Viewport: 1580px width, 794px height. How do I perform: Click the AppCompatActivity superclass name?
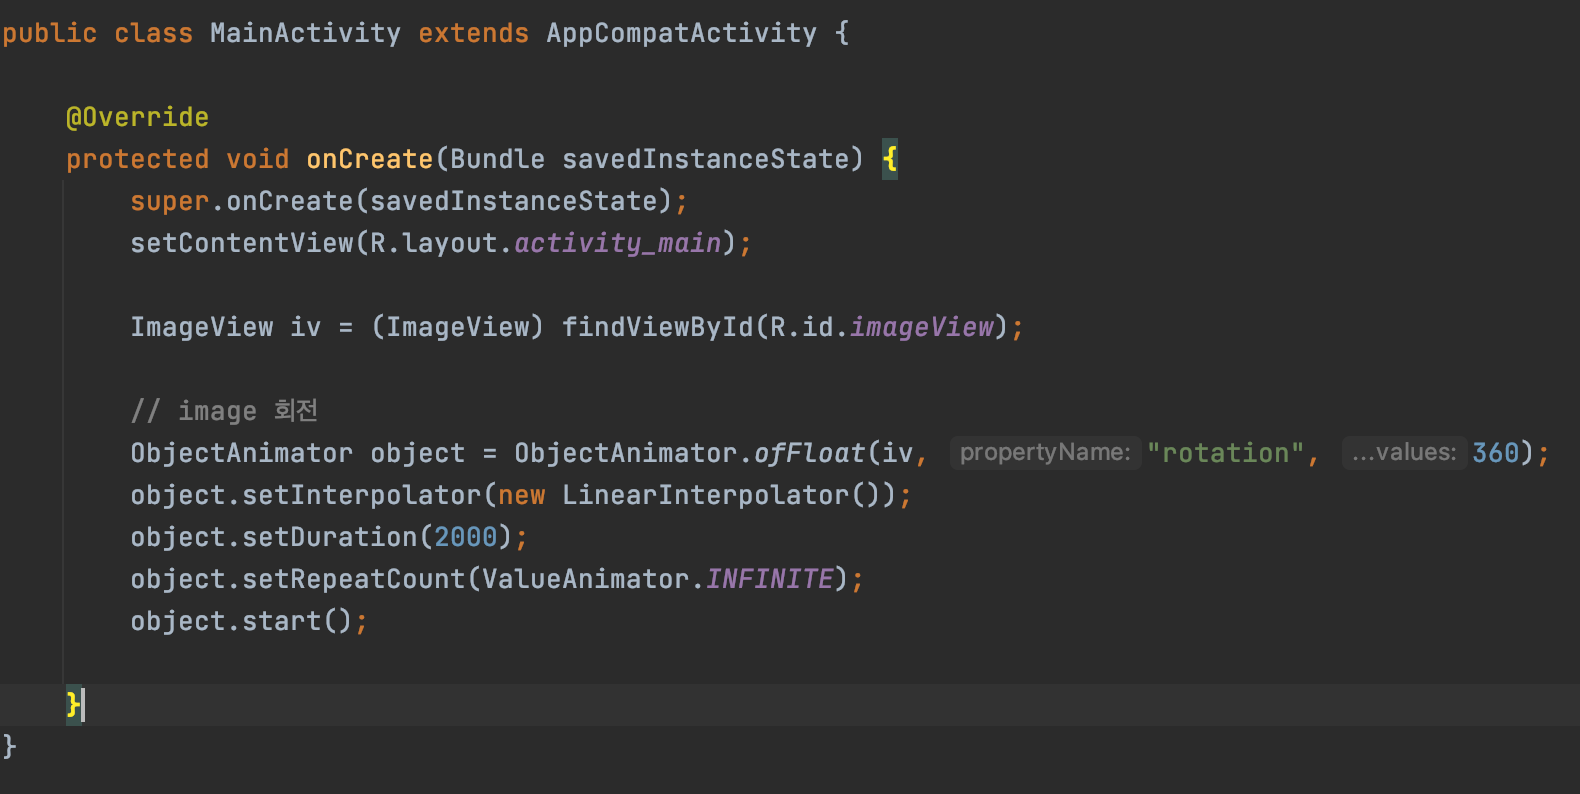pos(681,33)
